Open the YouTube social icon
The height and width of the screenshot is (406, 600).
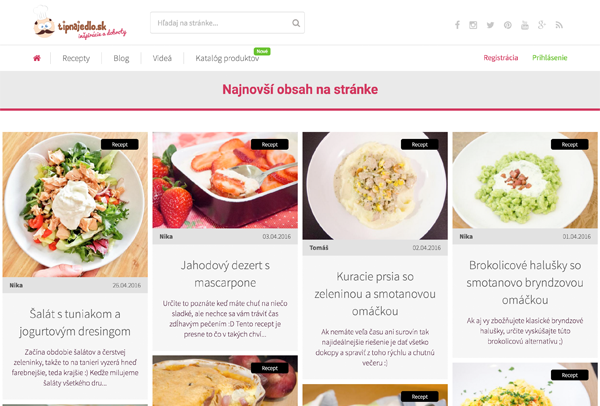click(x=525, y=25)
